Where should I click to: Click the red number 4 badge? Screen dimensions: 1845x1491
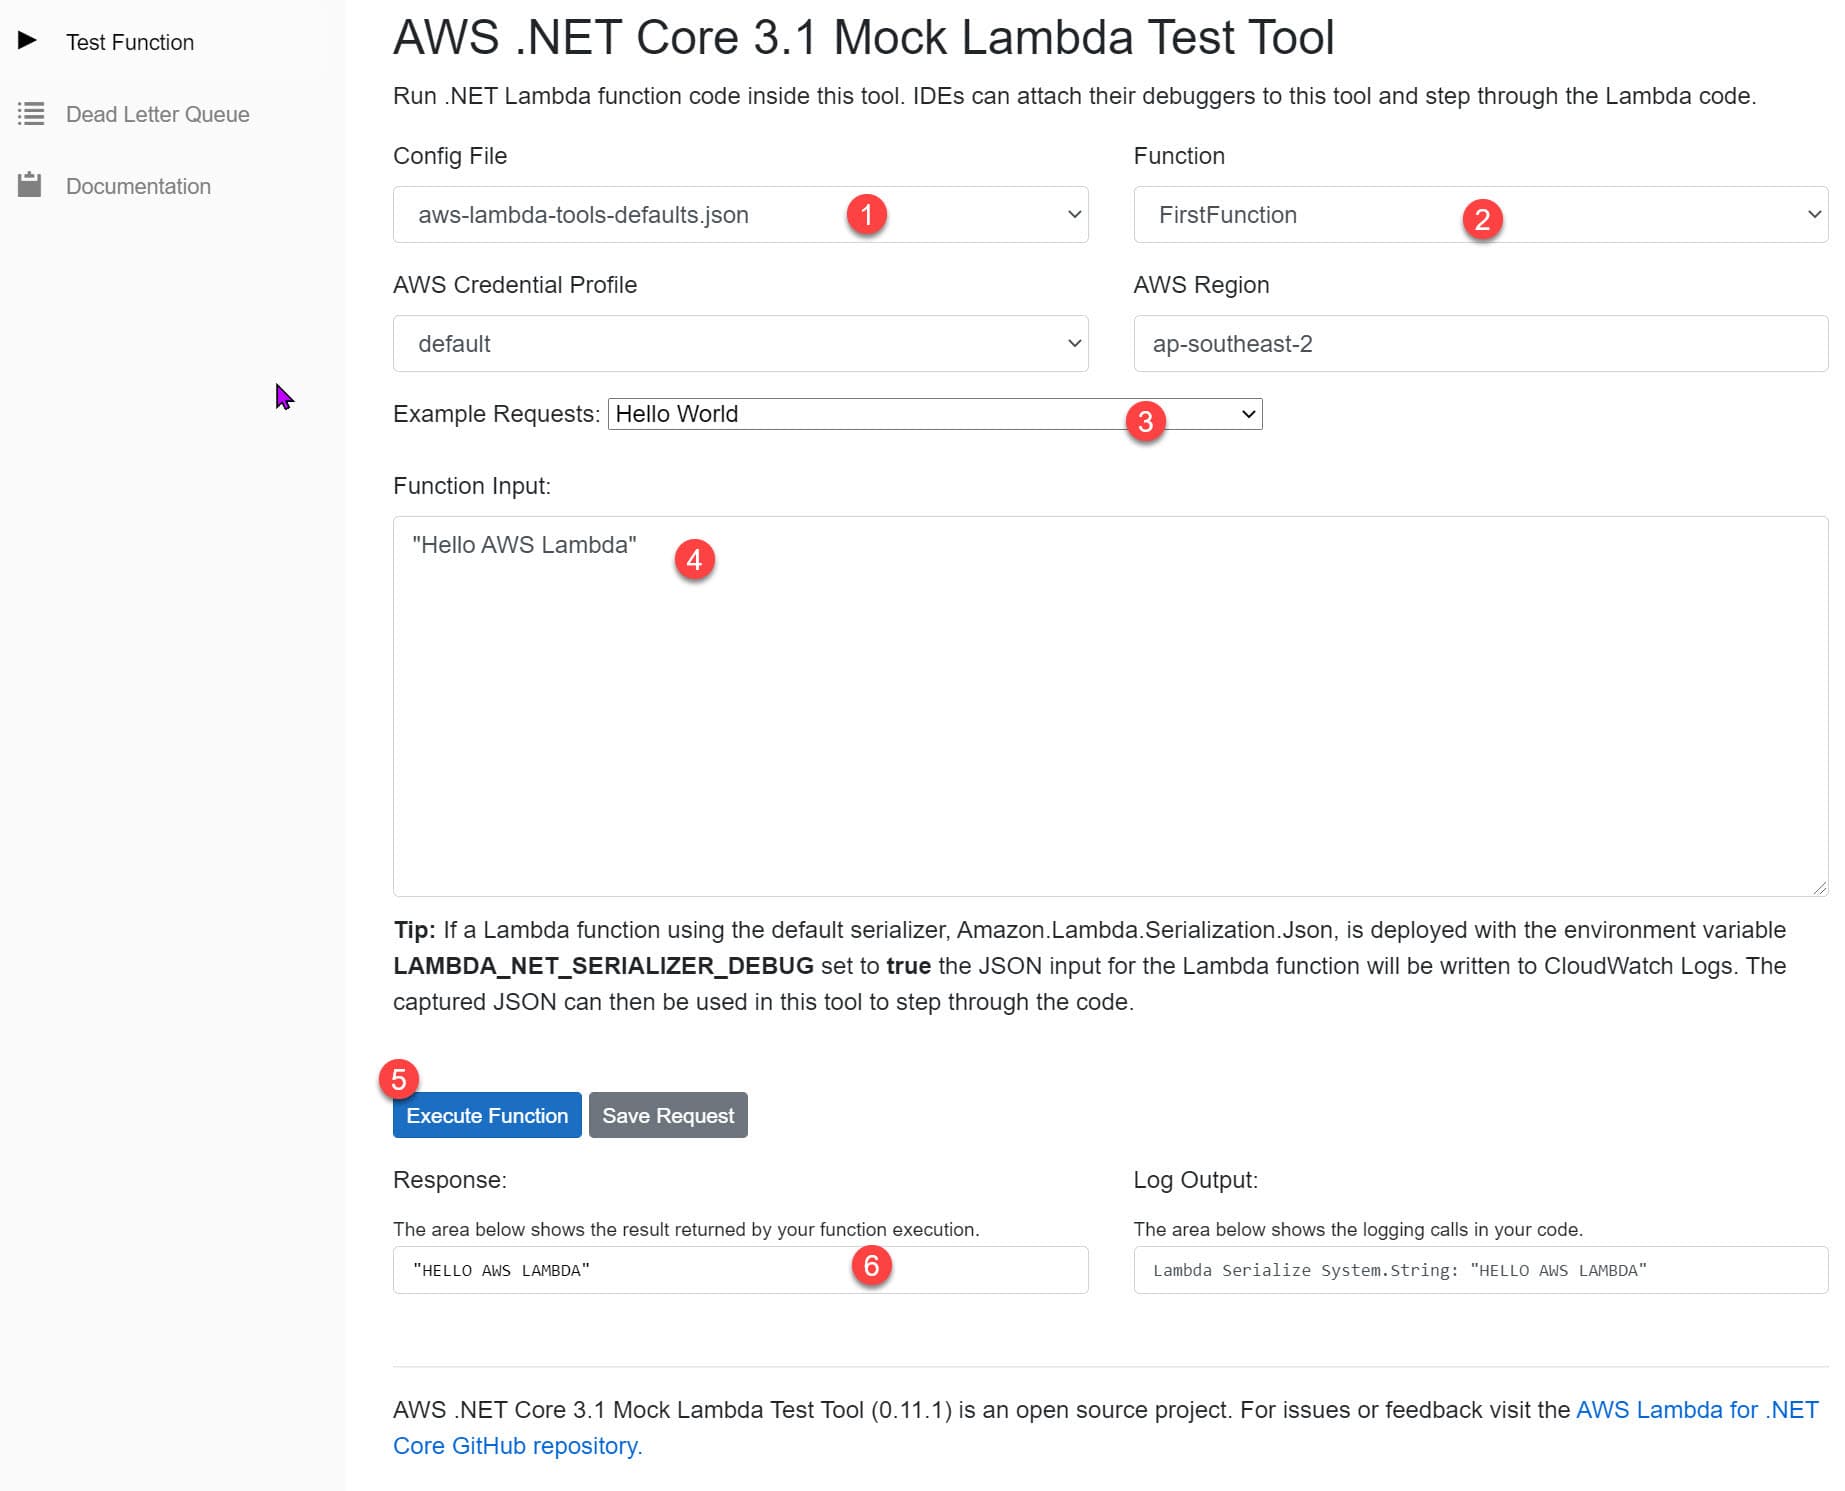[x=694, y=560]
